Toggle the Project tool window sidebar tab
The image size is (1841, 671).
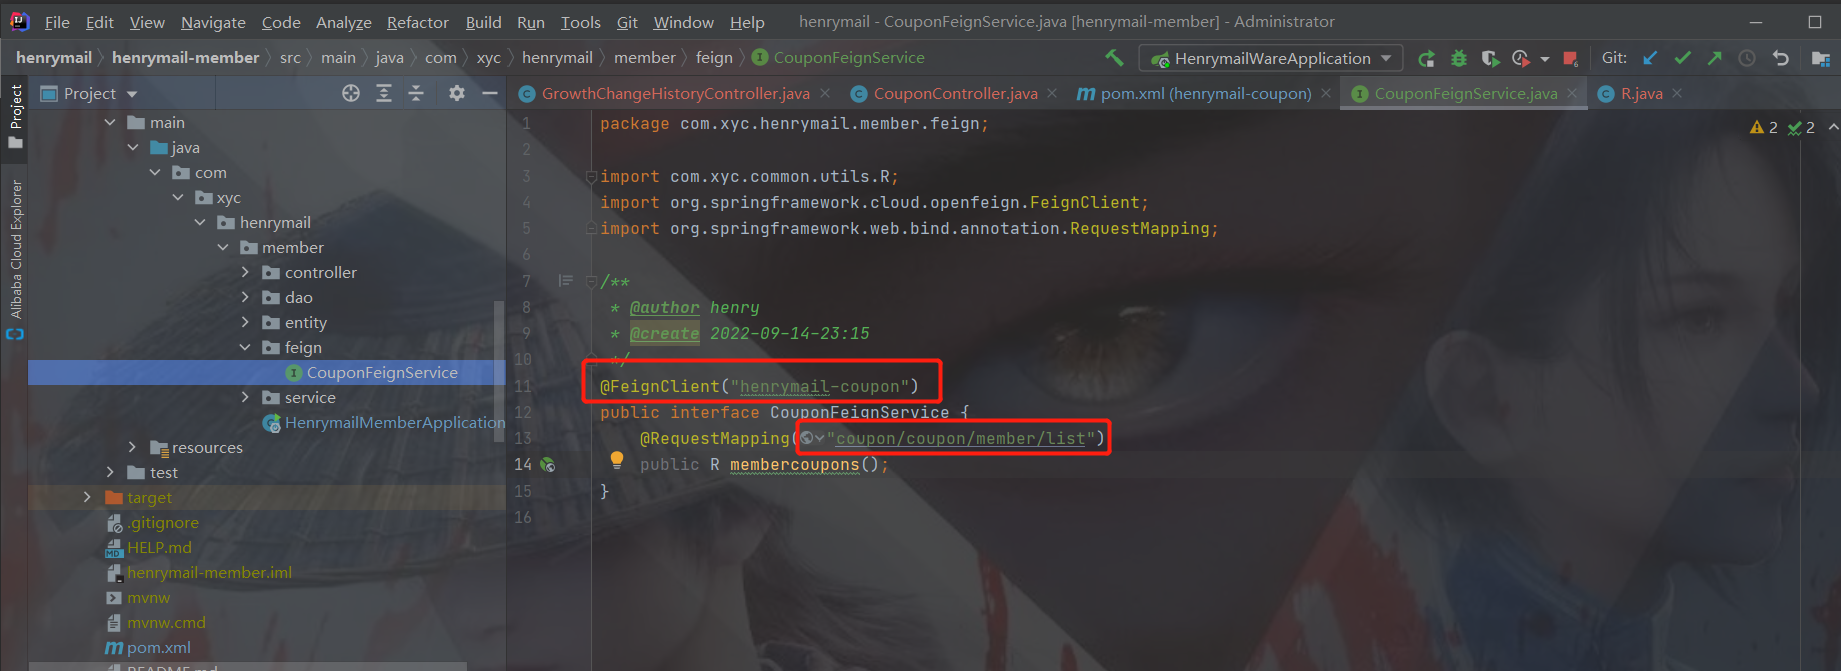tap(15, 115)
